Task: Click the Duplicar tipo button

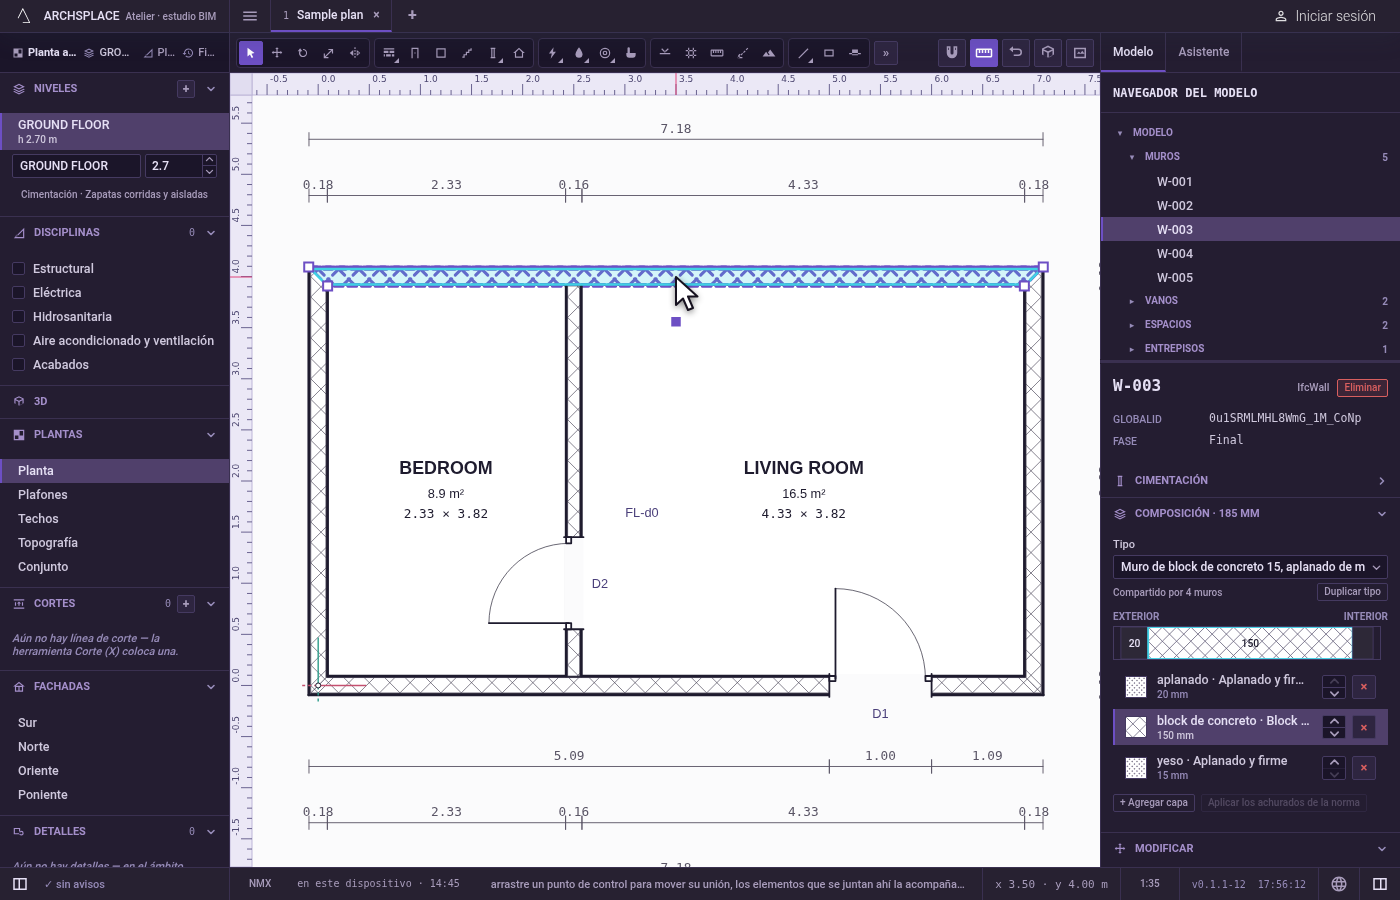Action: tap(1352, 592)
